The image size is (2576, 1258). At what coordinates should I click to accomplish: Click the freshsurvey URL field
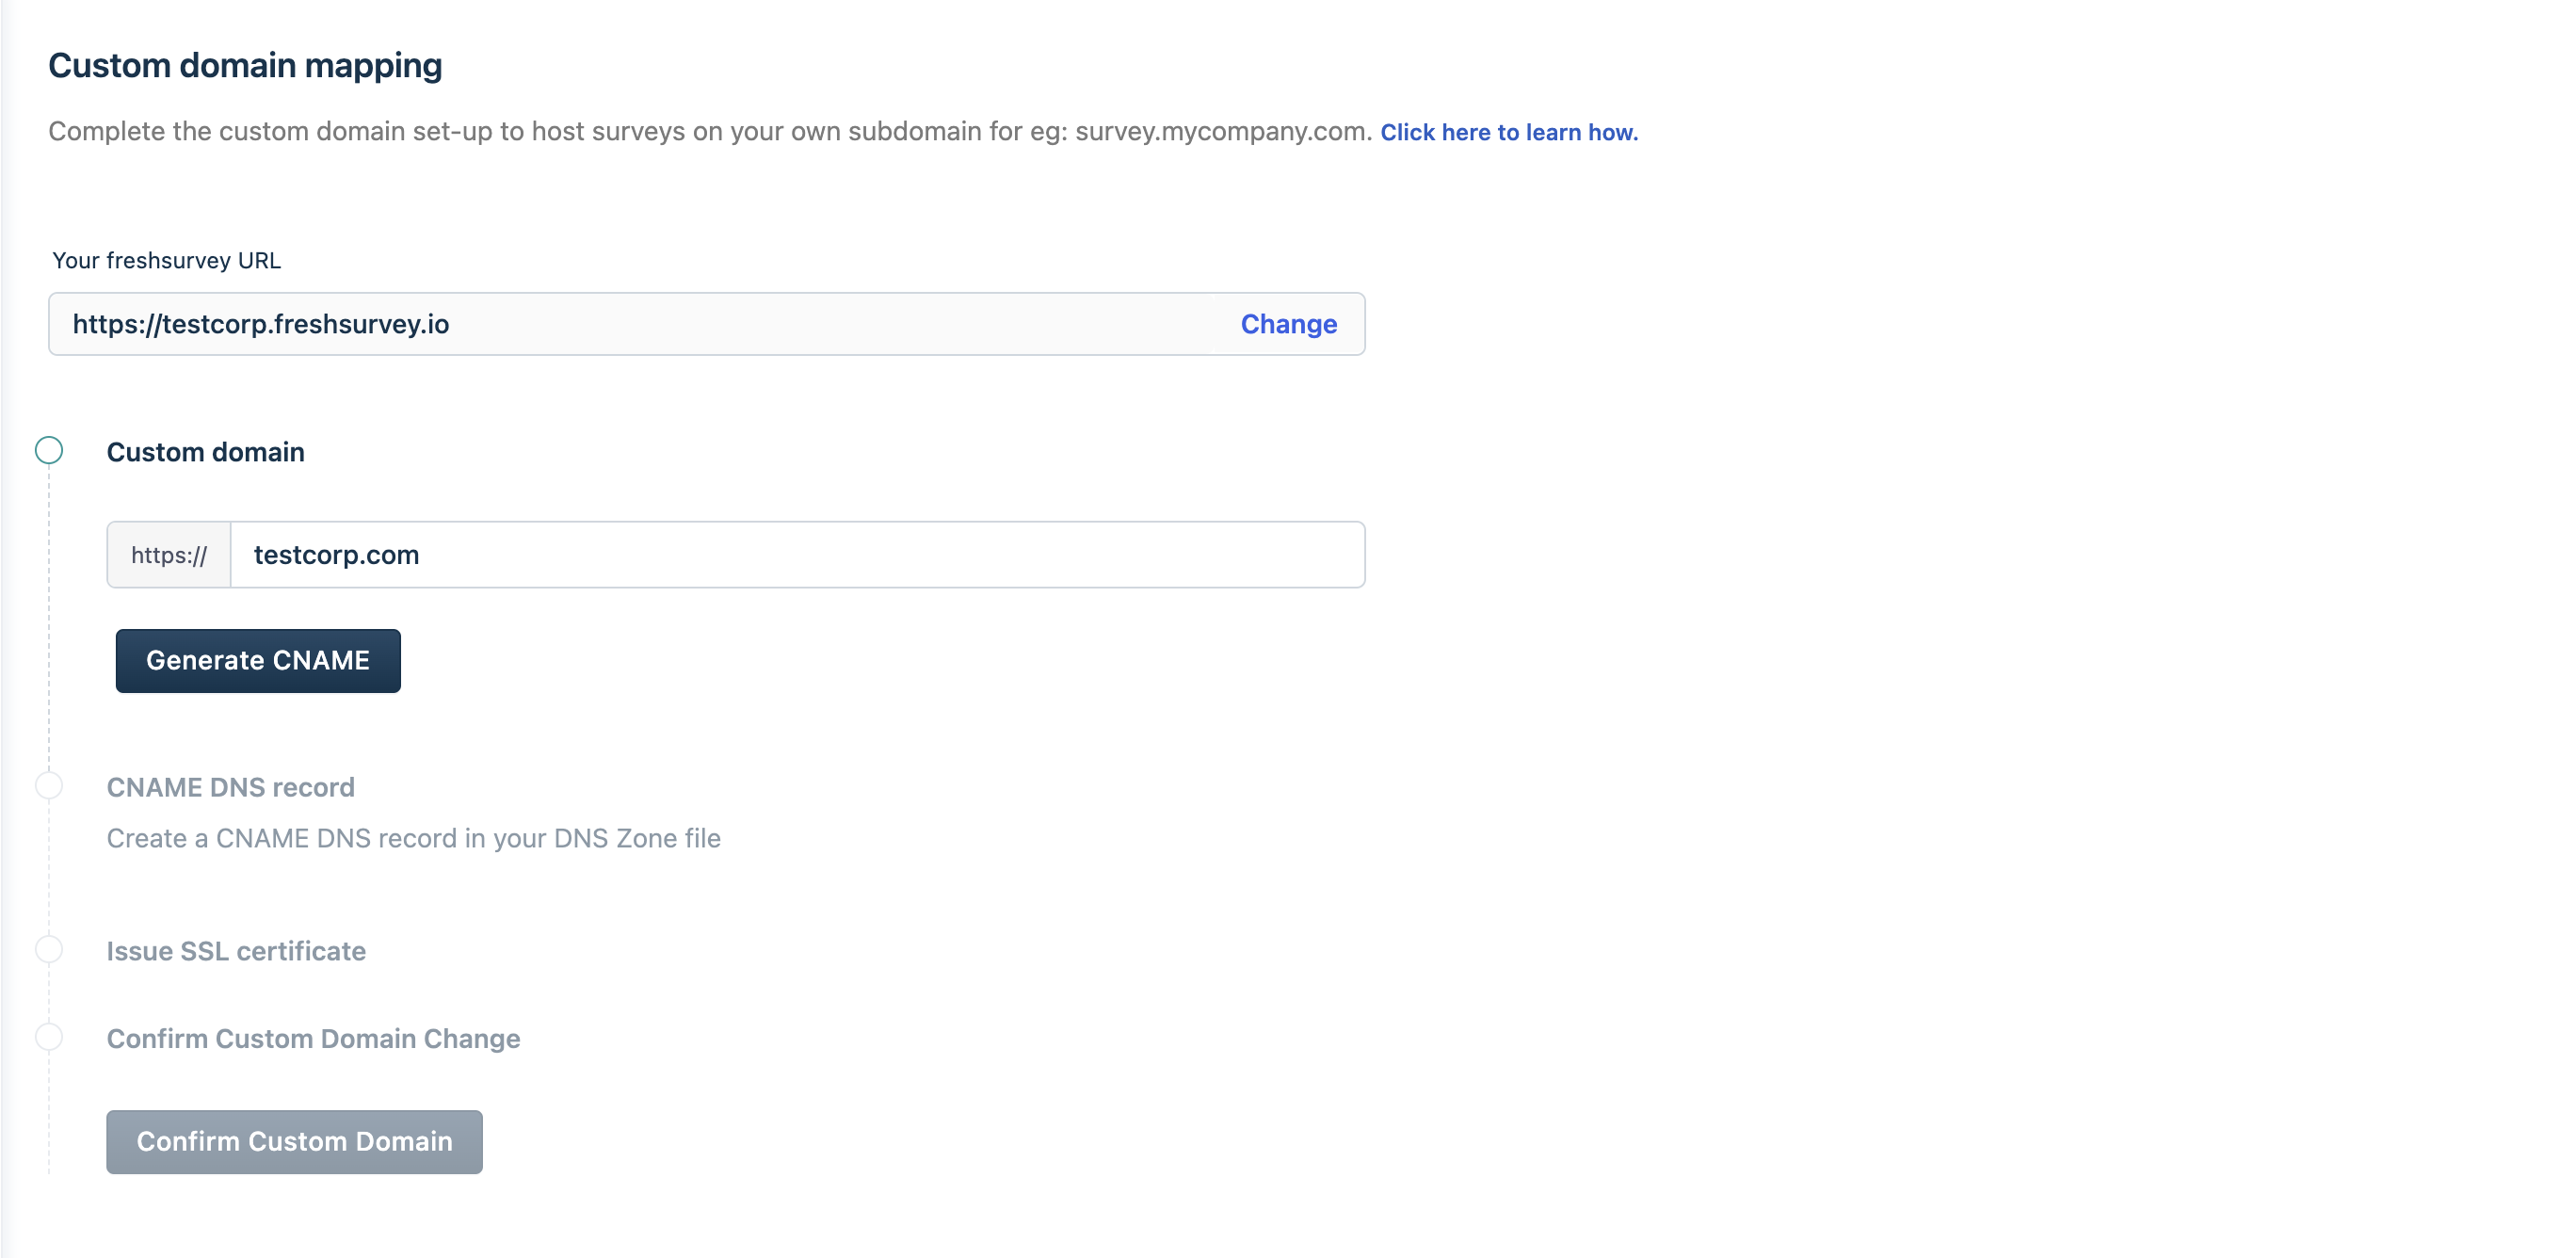click(x=640, y=324)
